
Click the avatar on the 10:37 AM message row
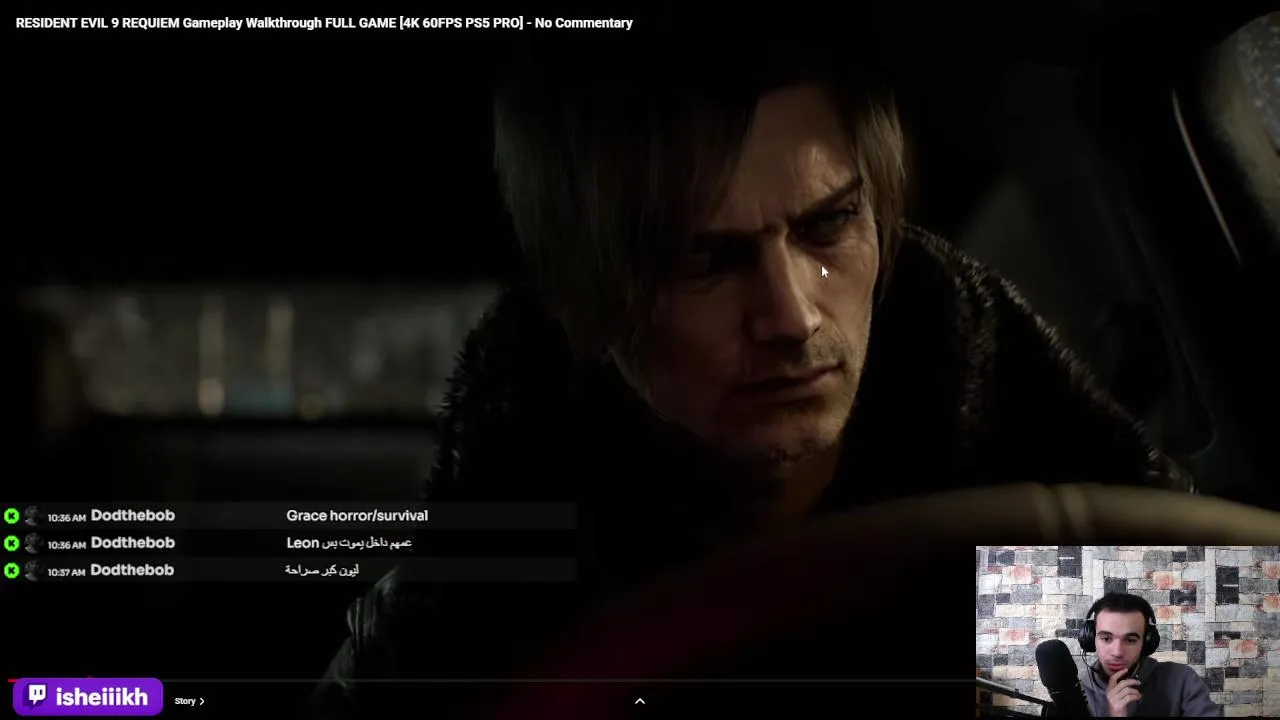33,570
